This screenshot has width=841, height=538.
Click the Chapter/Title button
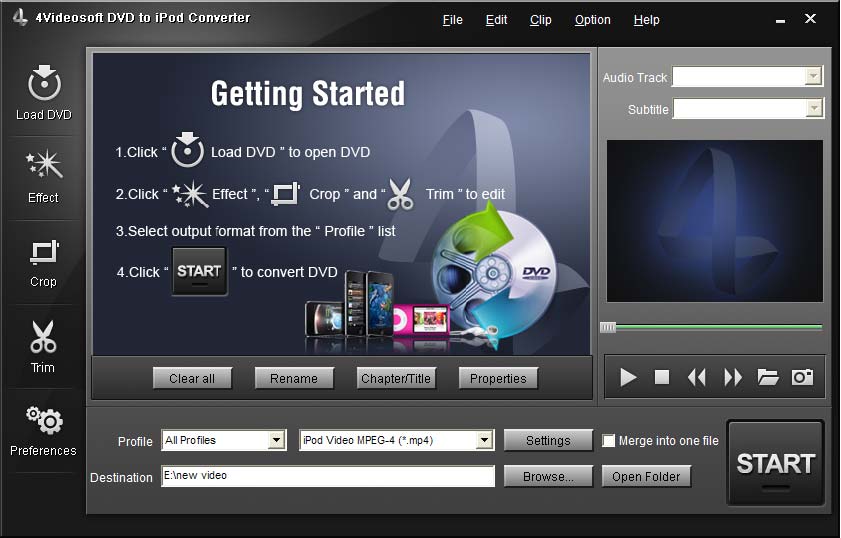[x=396, y=378]
